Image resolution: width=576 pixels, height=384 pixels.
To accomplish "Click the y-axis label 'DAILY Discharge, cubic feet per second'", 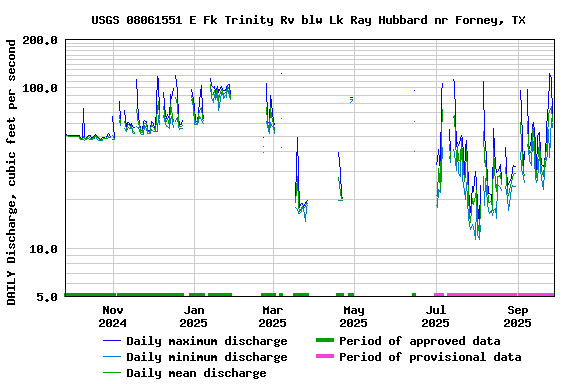I will pos(11,172).
